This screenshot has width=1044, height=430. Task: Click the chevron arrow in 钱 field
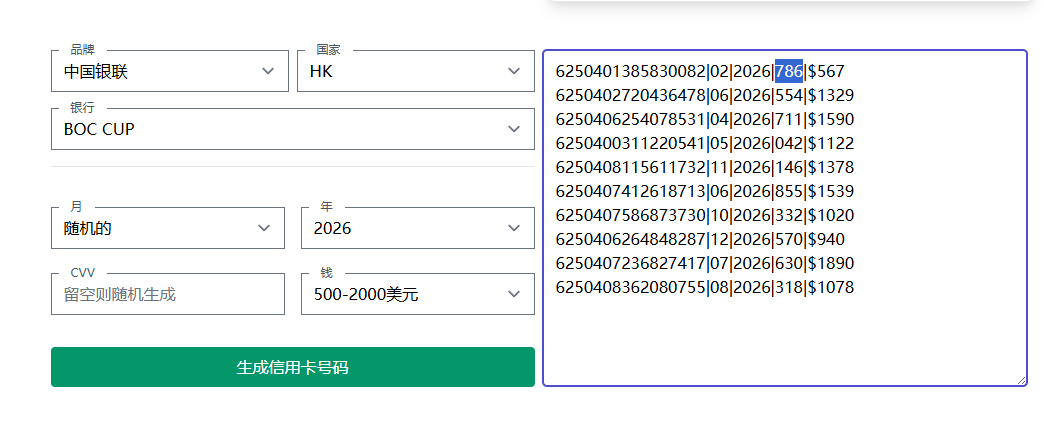click(x=513, y=294)
